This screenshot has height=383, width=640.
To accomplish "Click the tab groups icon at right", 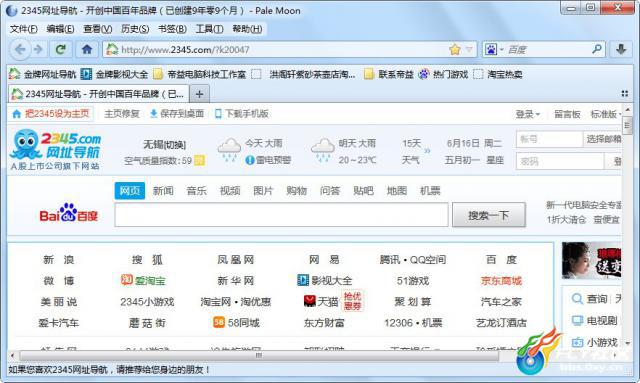I will click(624, 94).
